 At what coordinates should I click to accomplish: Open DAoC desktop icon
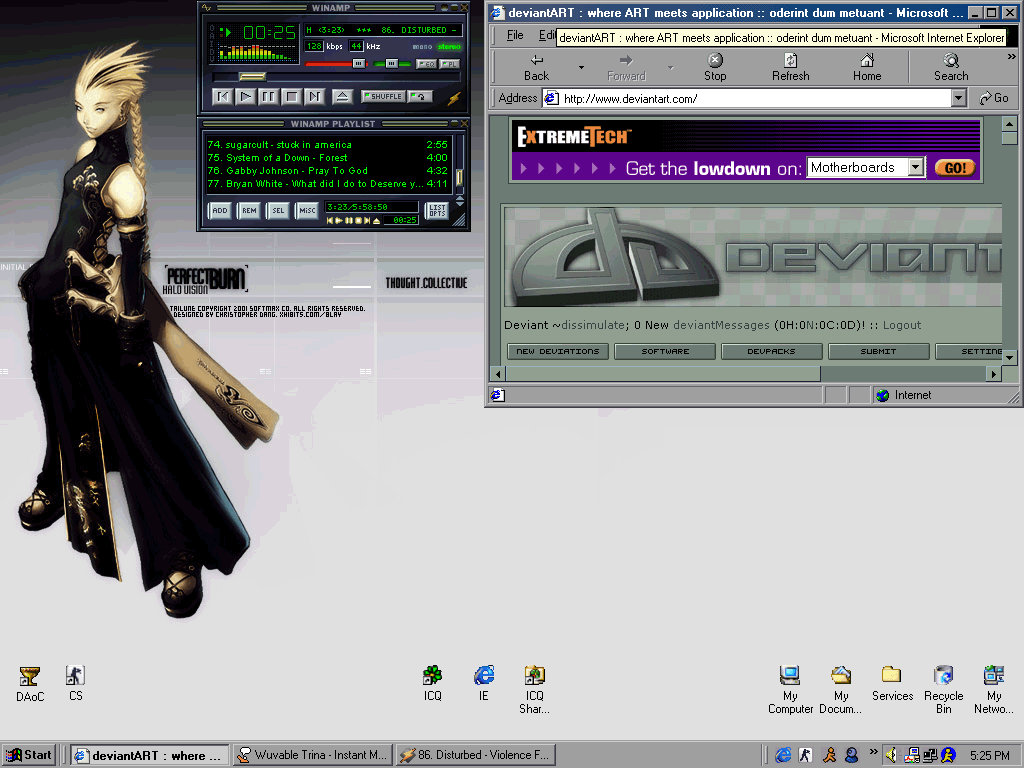click(30, 684)
